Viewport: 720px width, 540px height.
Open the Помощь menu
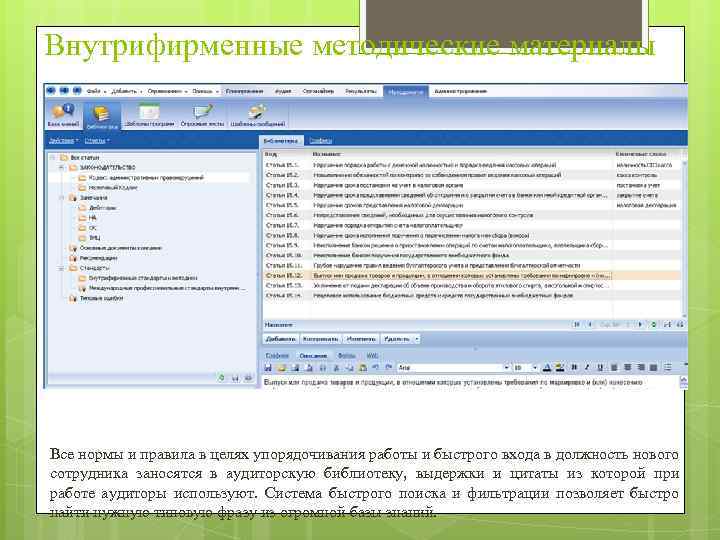204,91
